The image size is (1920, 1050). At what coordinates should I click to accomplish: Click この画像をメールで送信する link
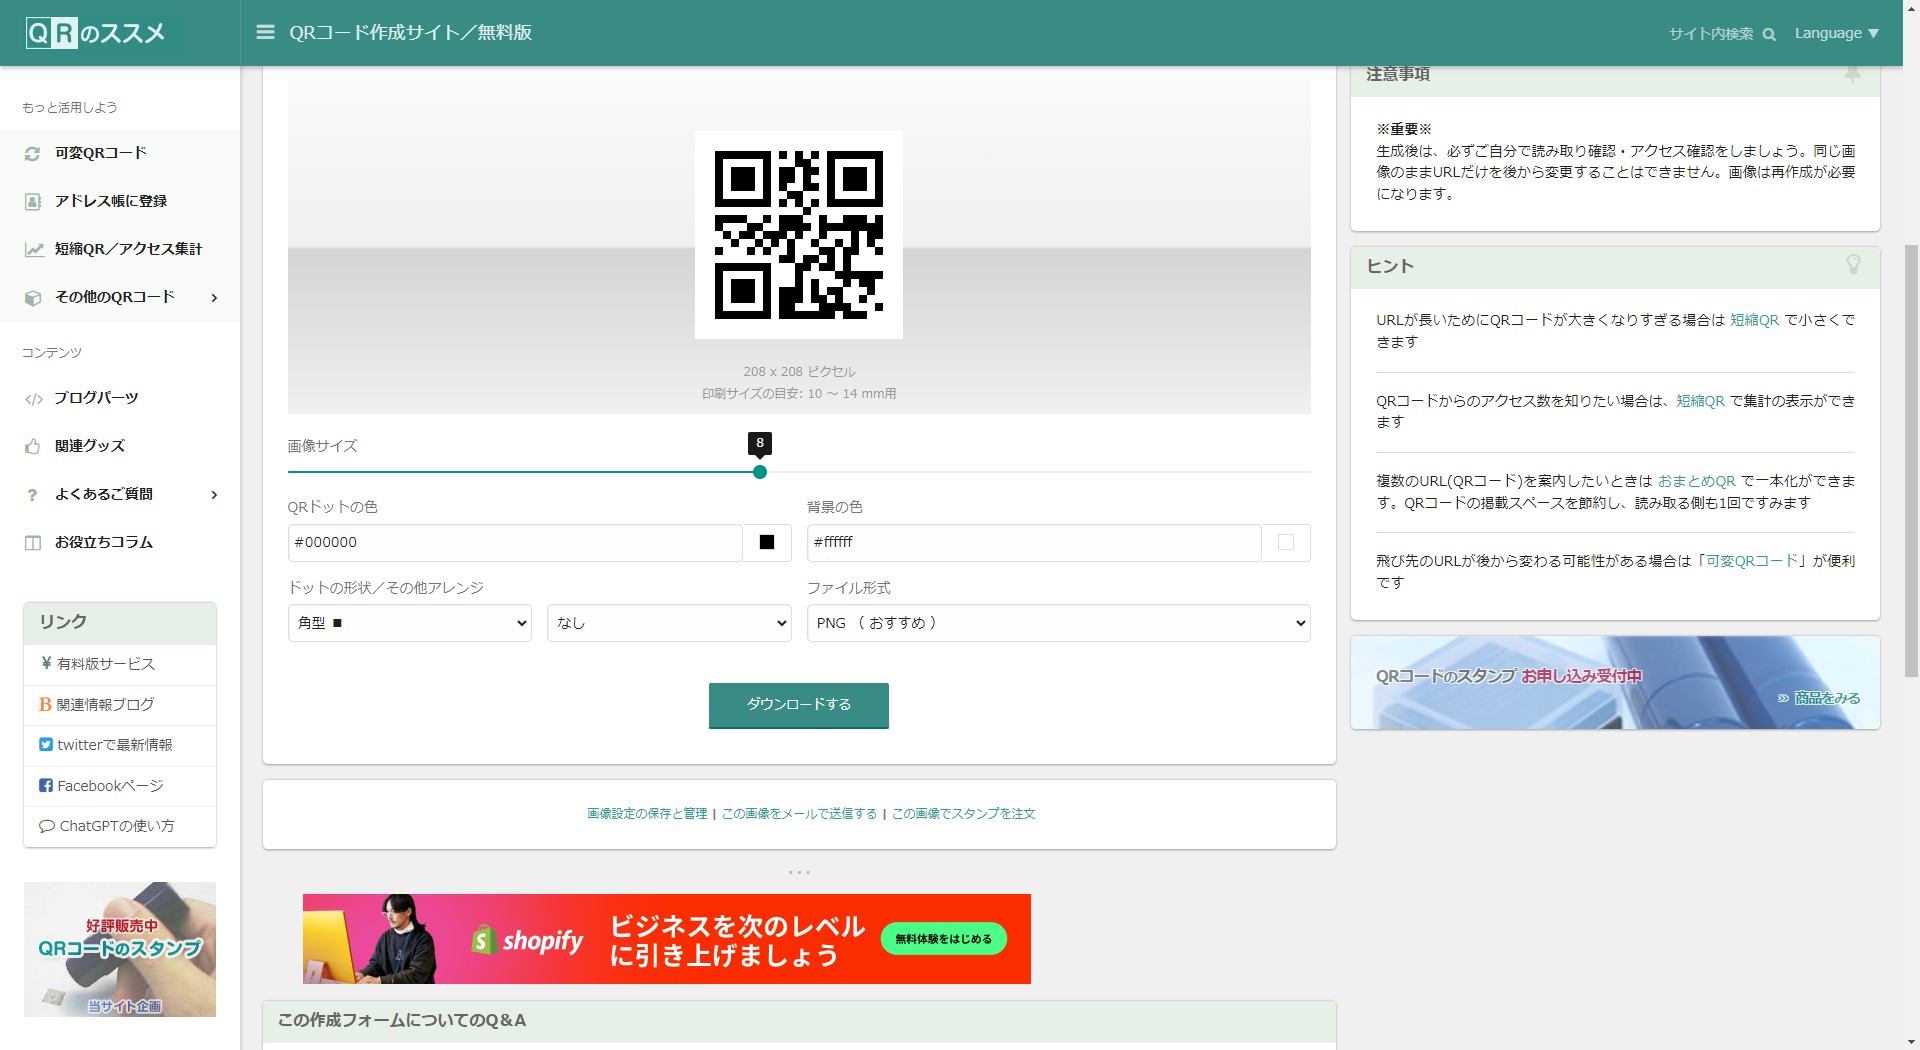coord(799,814)
